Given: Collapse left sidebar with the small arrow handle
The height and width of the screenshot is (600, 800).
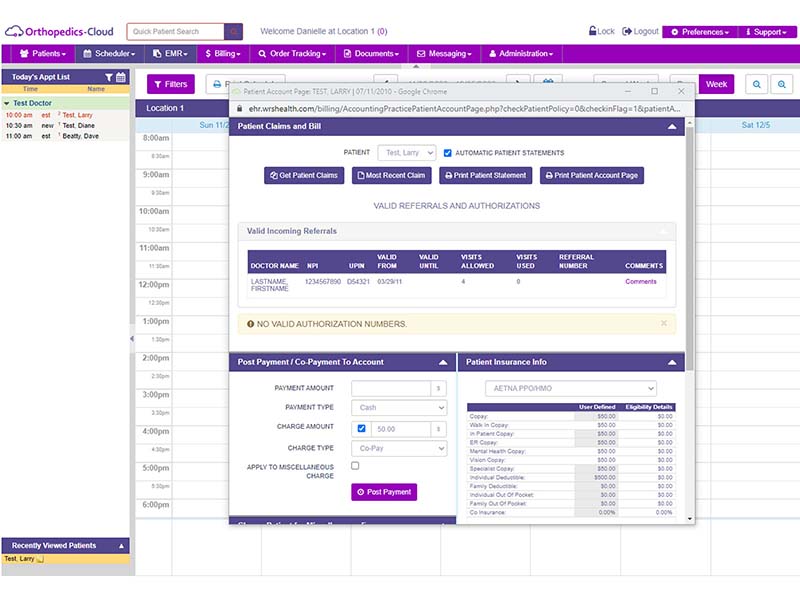Looking at the screenshot, I should tap(132, 338).
